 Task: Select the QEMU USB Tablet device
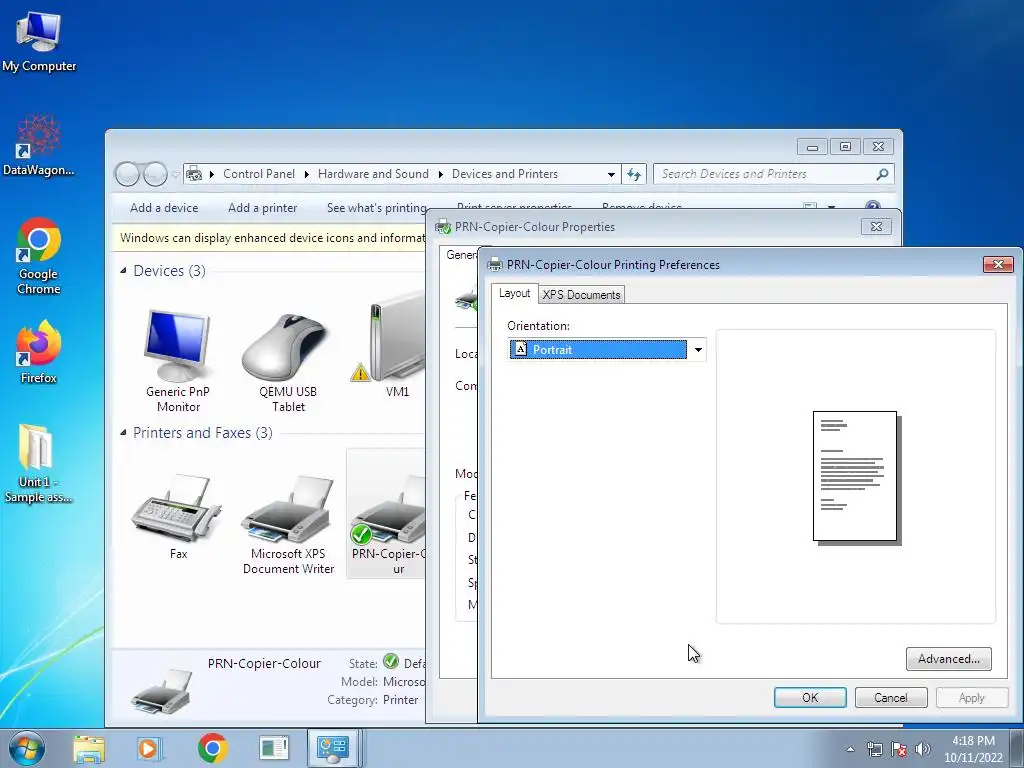point(288,360)
